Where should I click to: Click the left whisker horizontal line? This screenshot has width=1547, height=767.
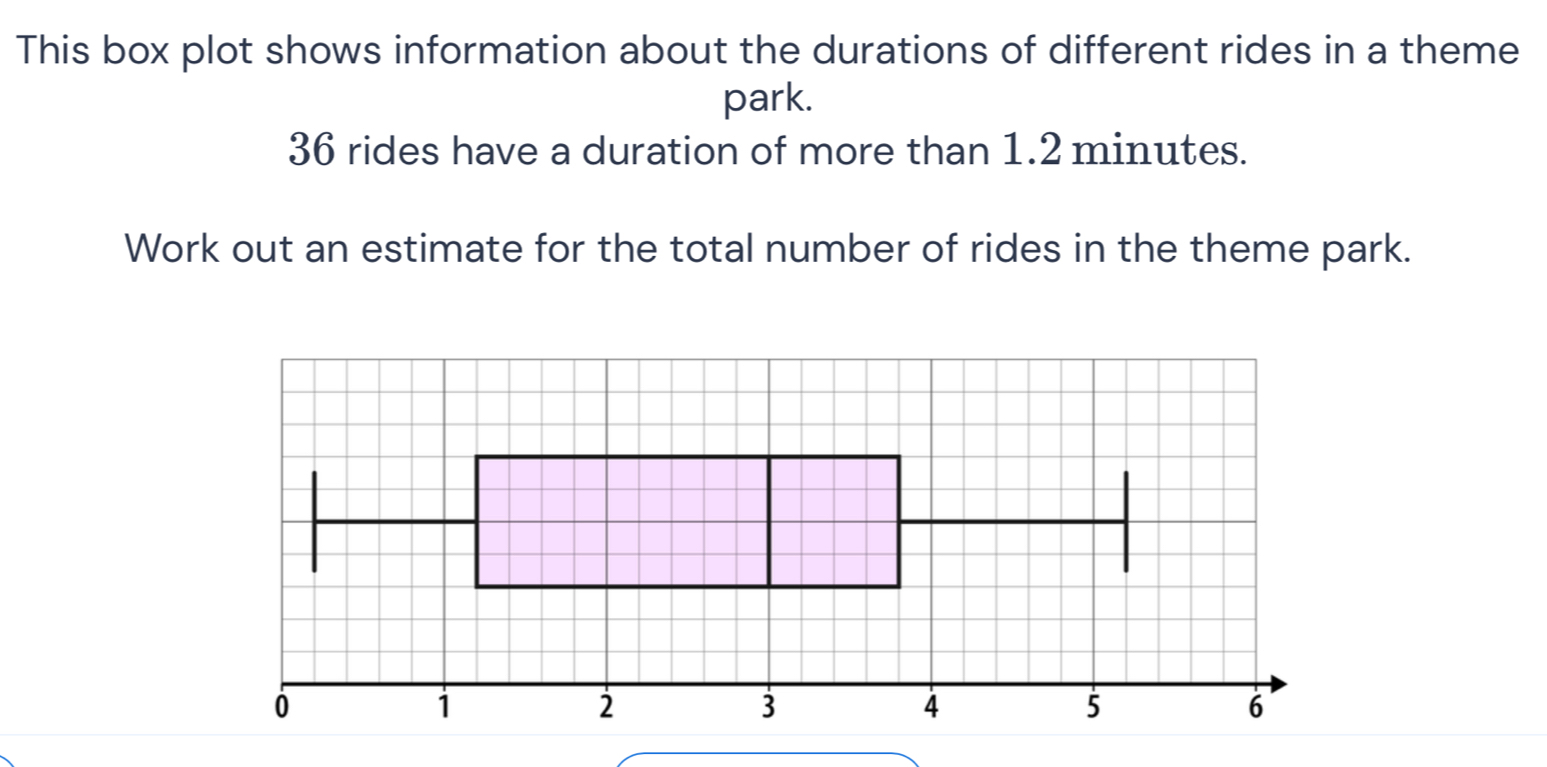tap(395, 521)
